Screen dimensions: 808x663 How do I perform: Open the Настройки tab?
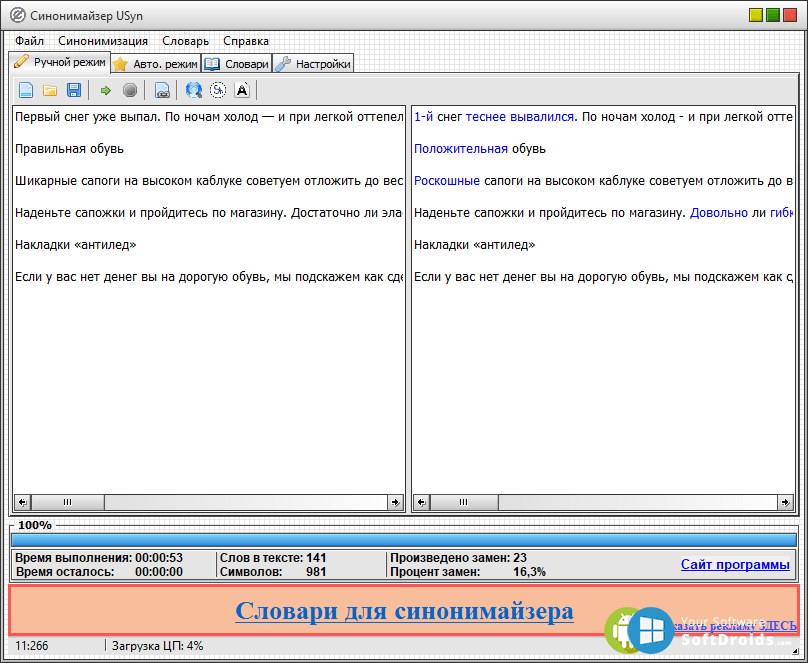(x=313, y=64)
